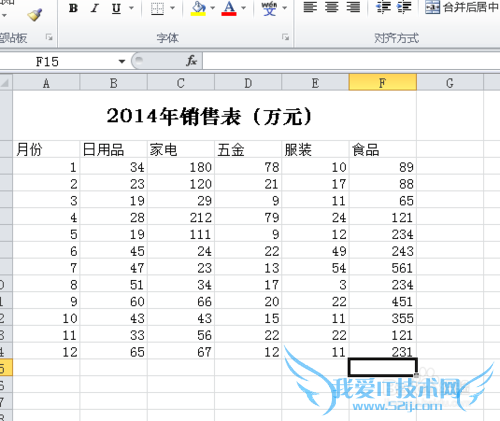The height and width of the screenshot is (421, 500).
Task: Open font color dropdown arrow
Action: coord(244,7)
